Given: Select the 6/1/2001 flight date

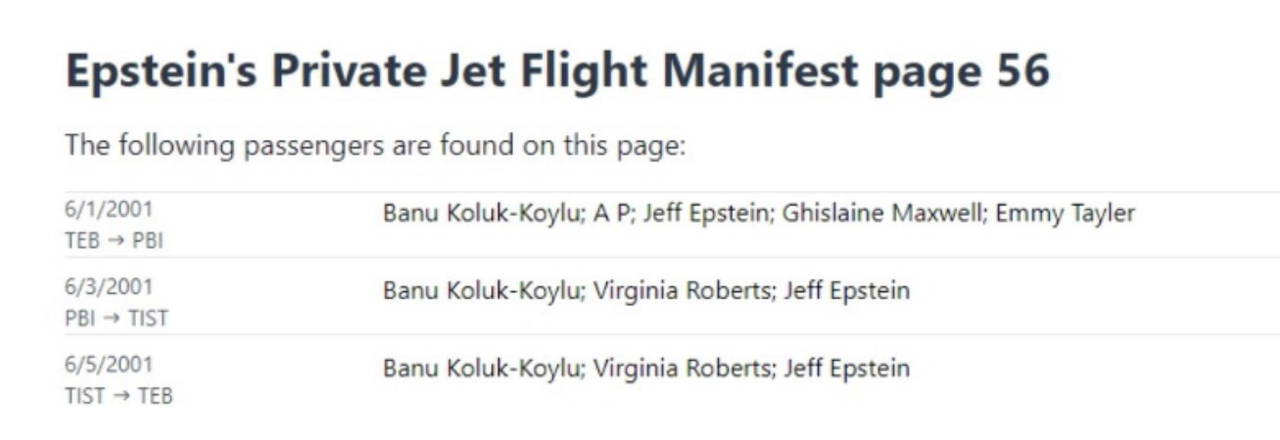Looking at the screenshot, I should (x=109, y=210).
